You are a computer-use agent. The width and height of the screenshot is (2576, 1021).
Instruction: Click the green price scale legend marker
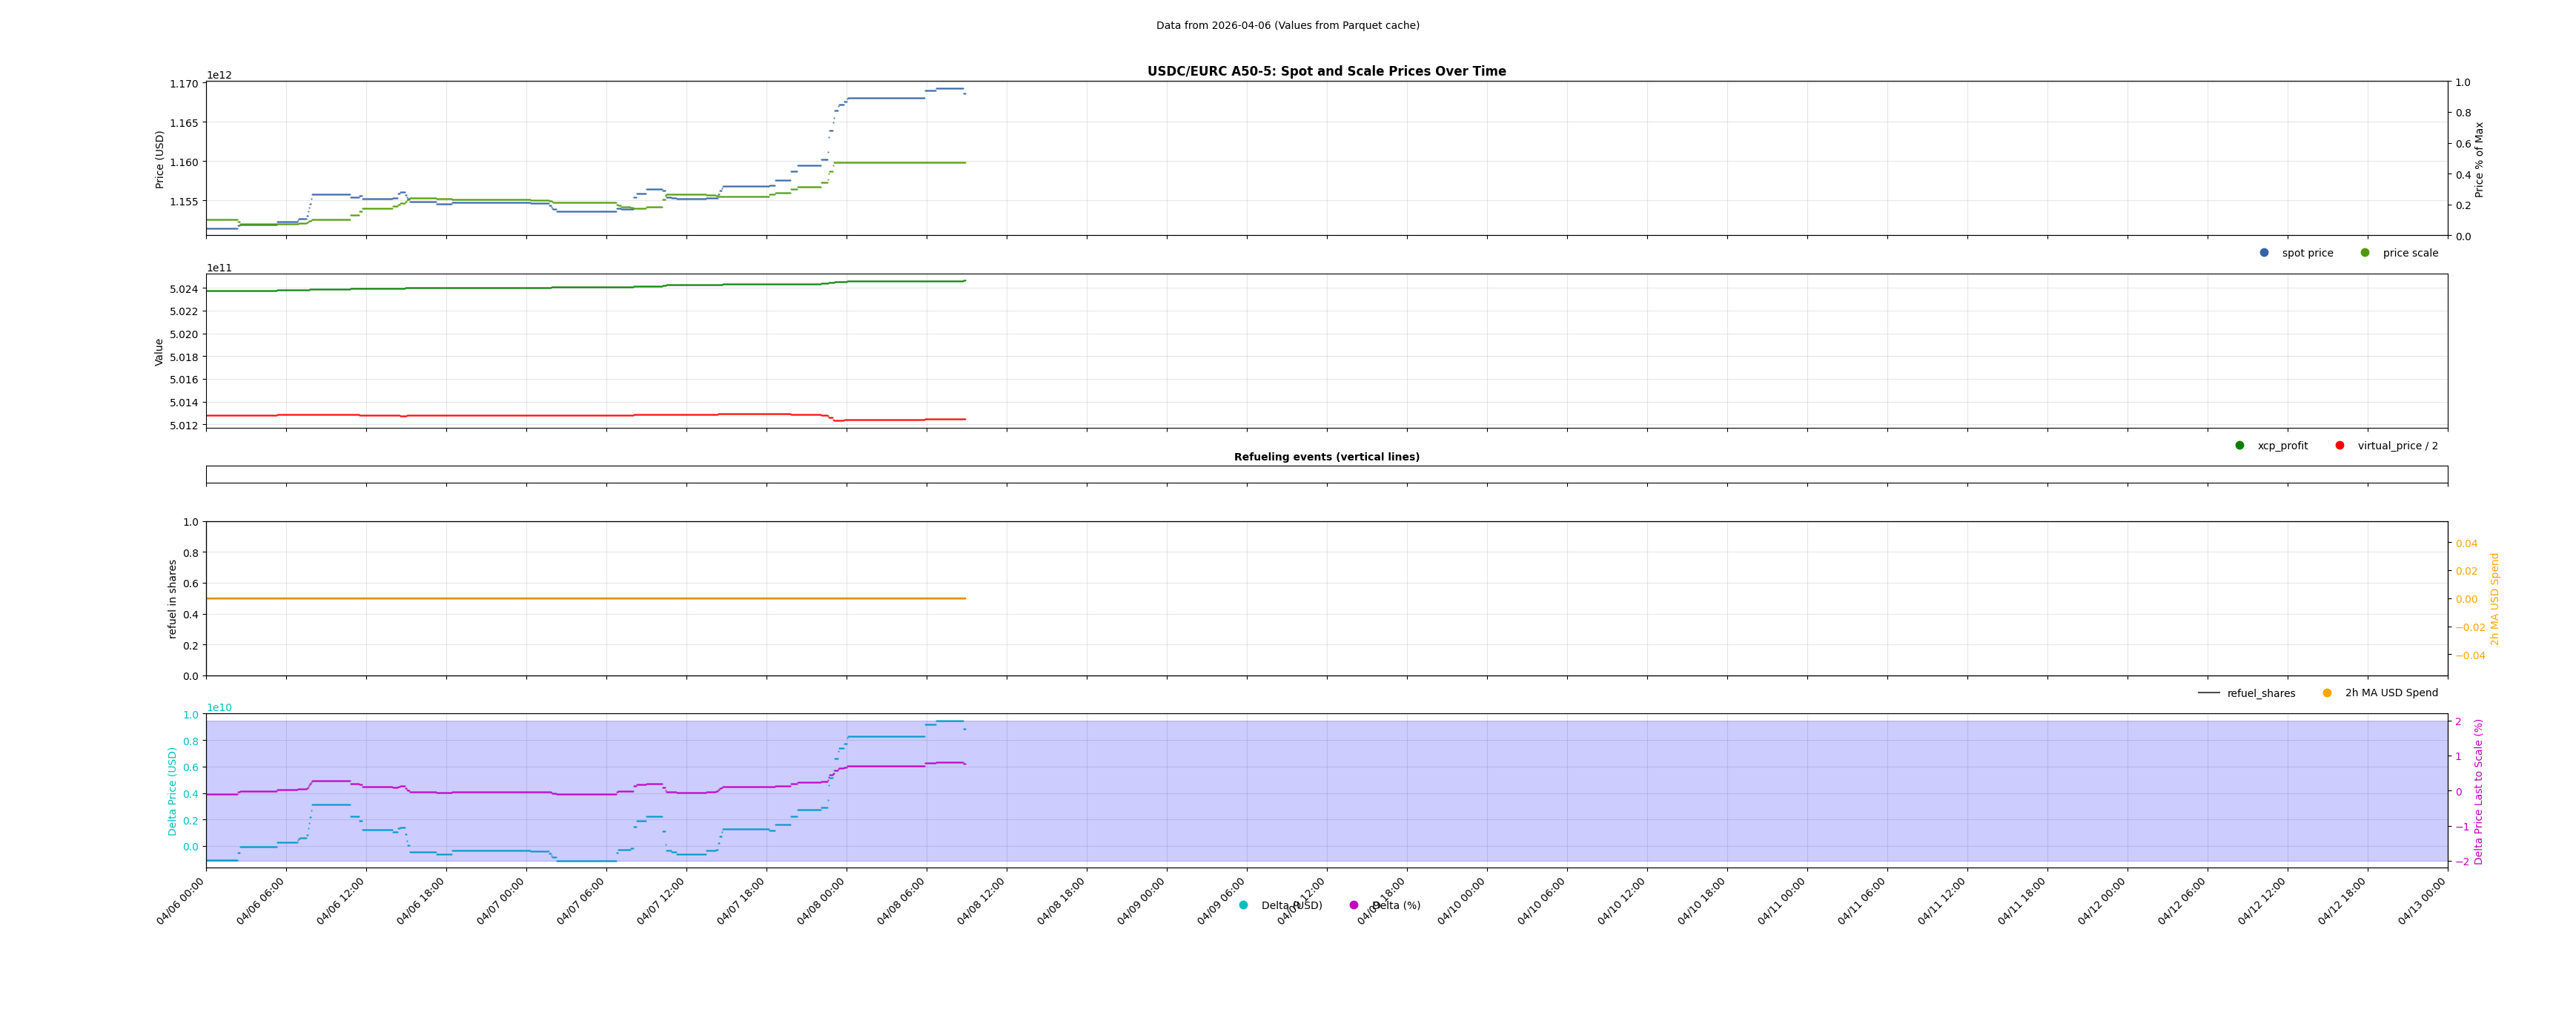[2365, 253]
